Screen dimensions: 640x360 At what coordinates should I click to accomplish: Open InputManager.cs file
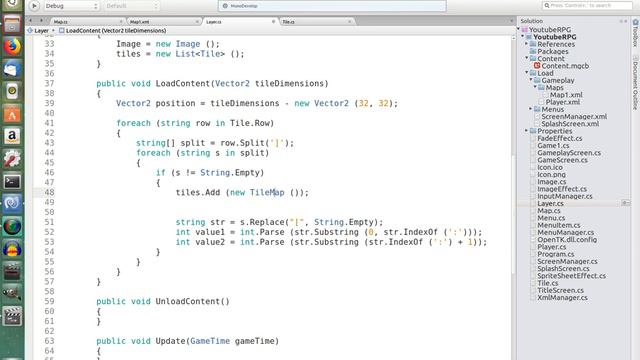point(564,196)
